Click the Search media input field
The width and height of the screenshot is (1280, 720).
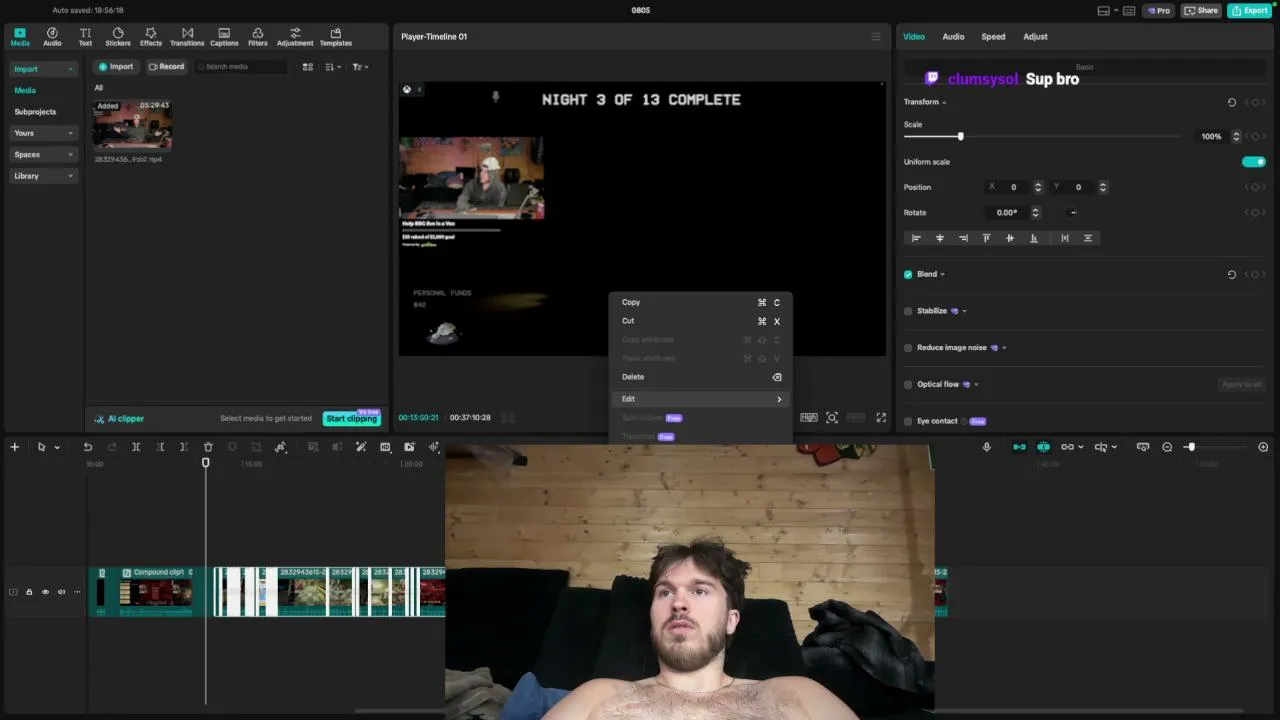[241, 67]
